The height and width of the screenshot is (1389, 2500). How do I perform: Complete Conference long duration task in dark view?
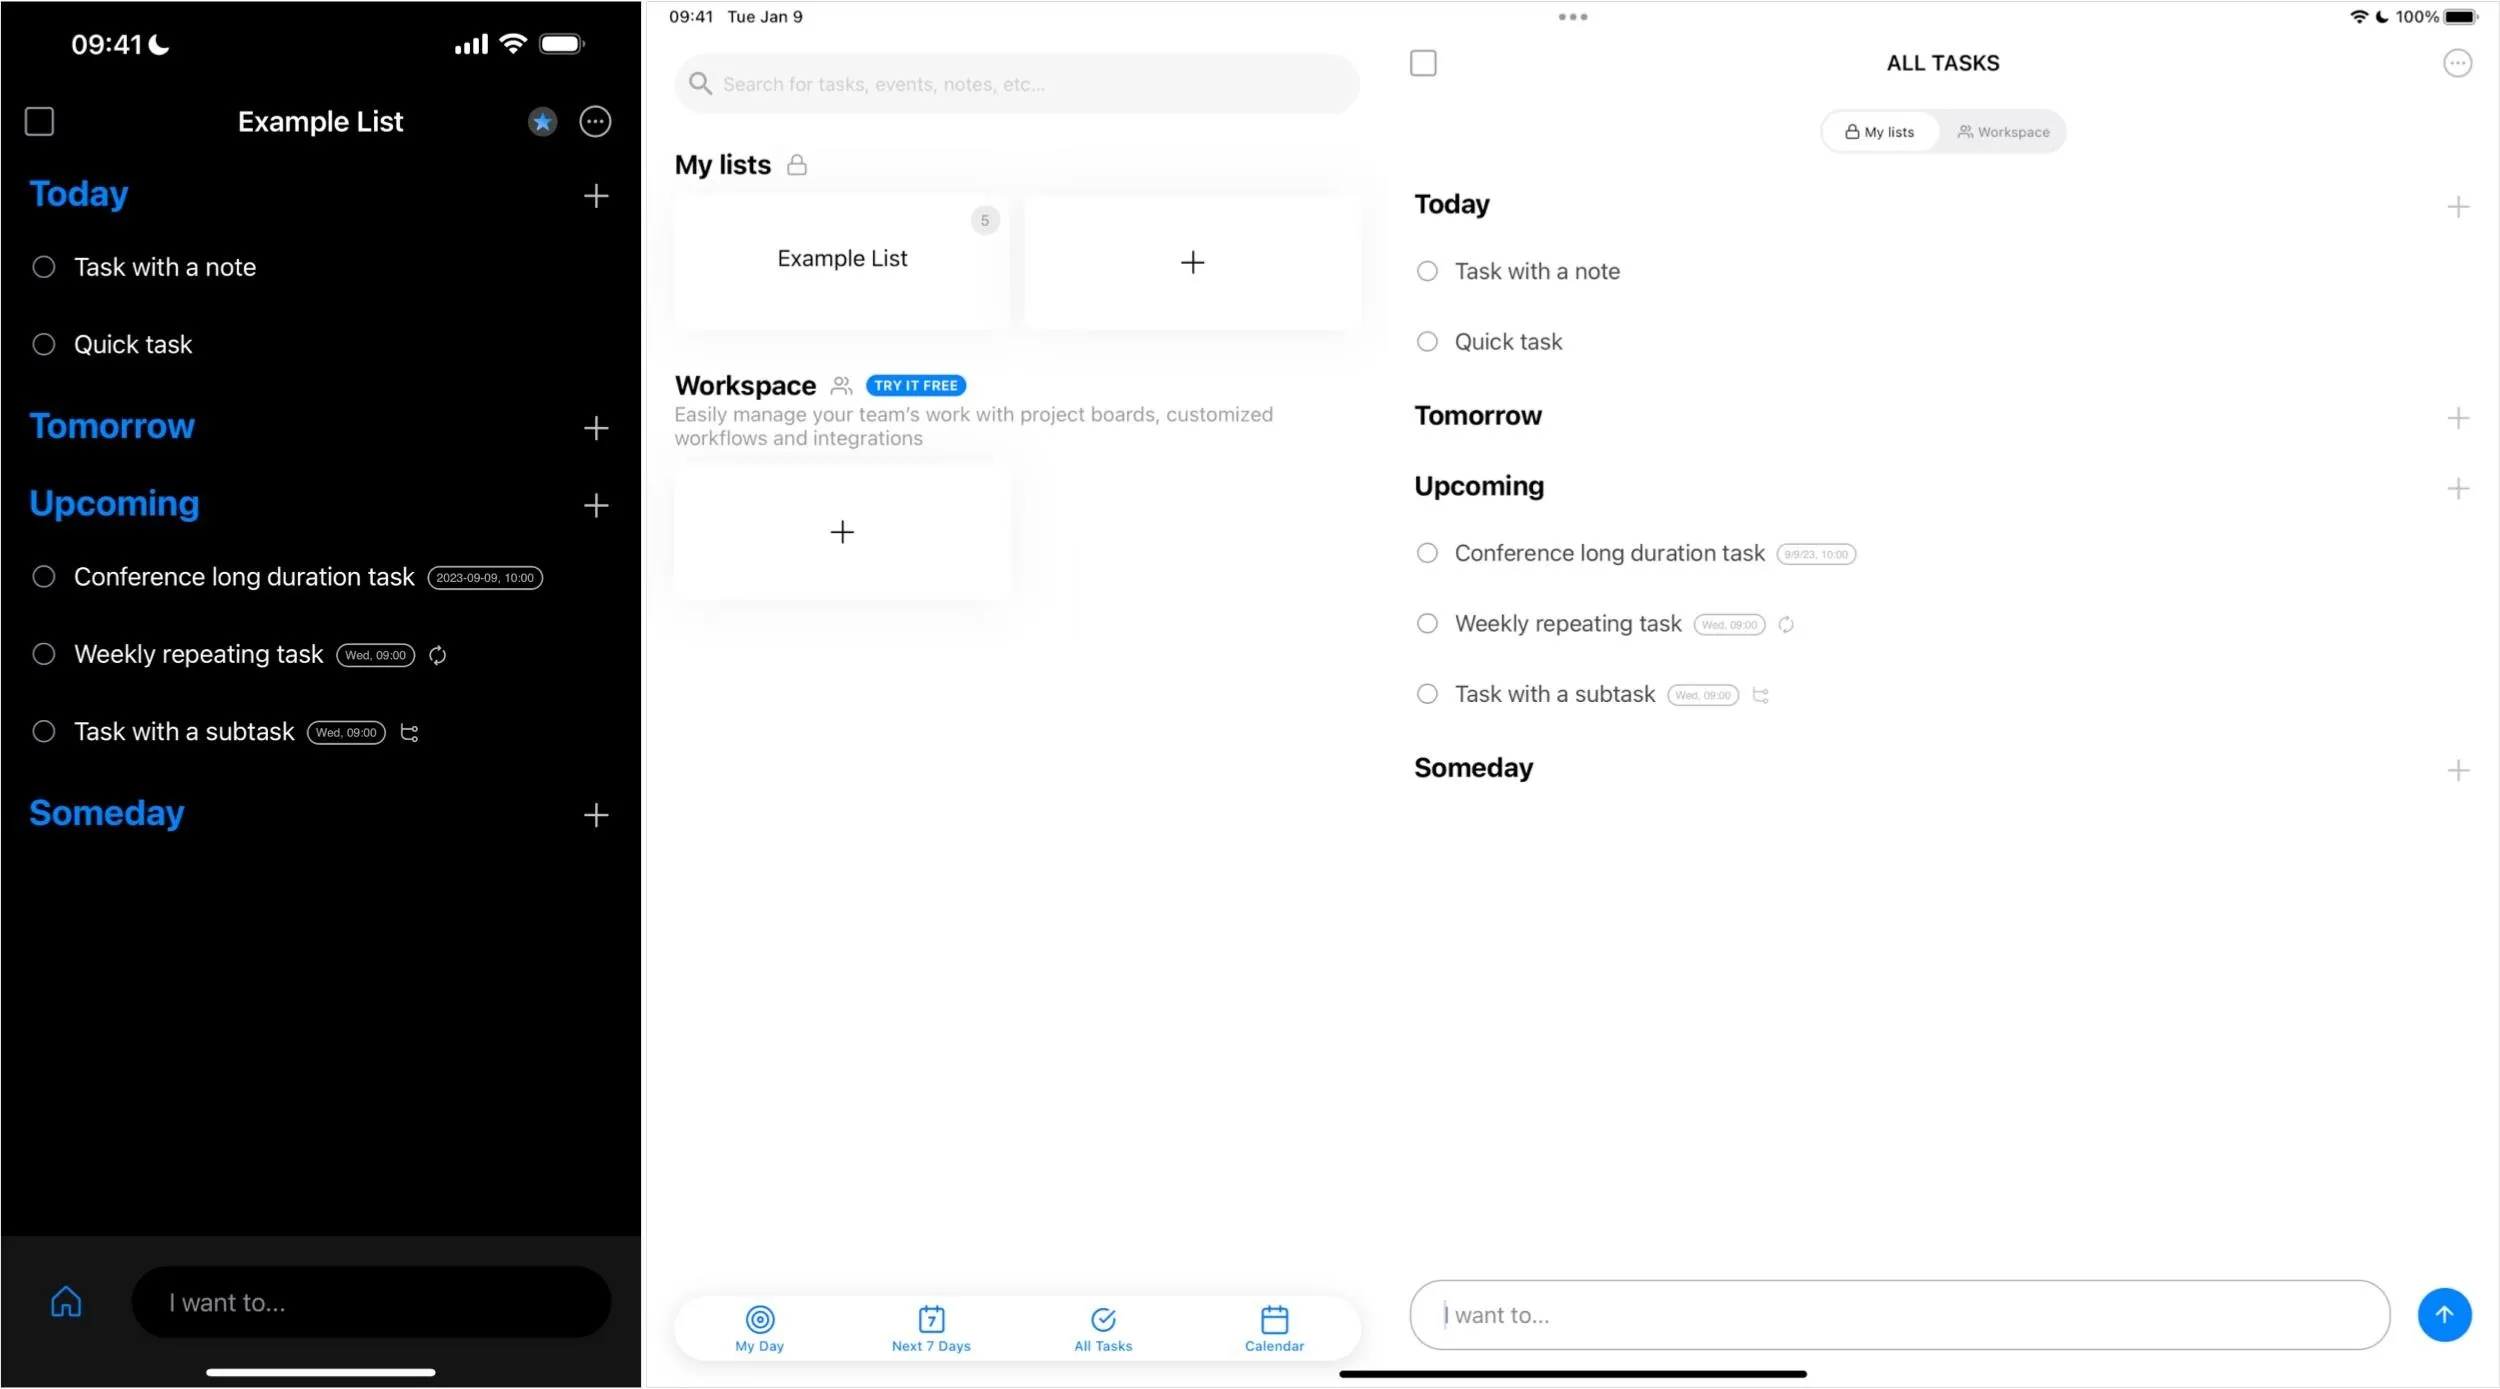coord(43,577)
